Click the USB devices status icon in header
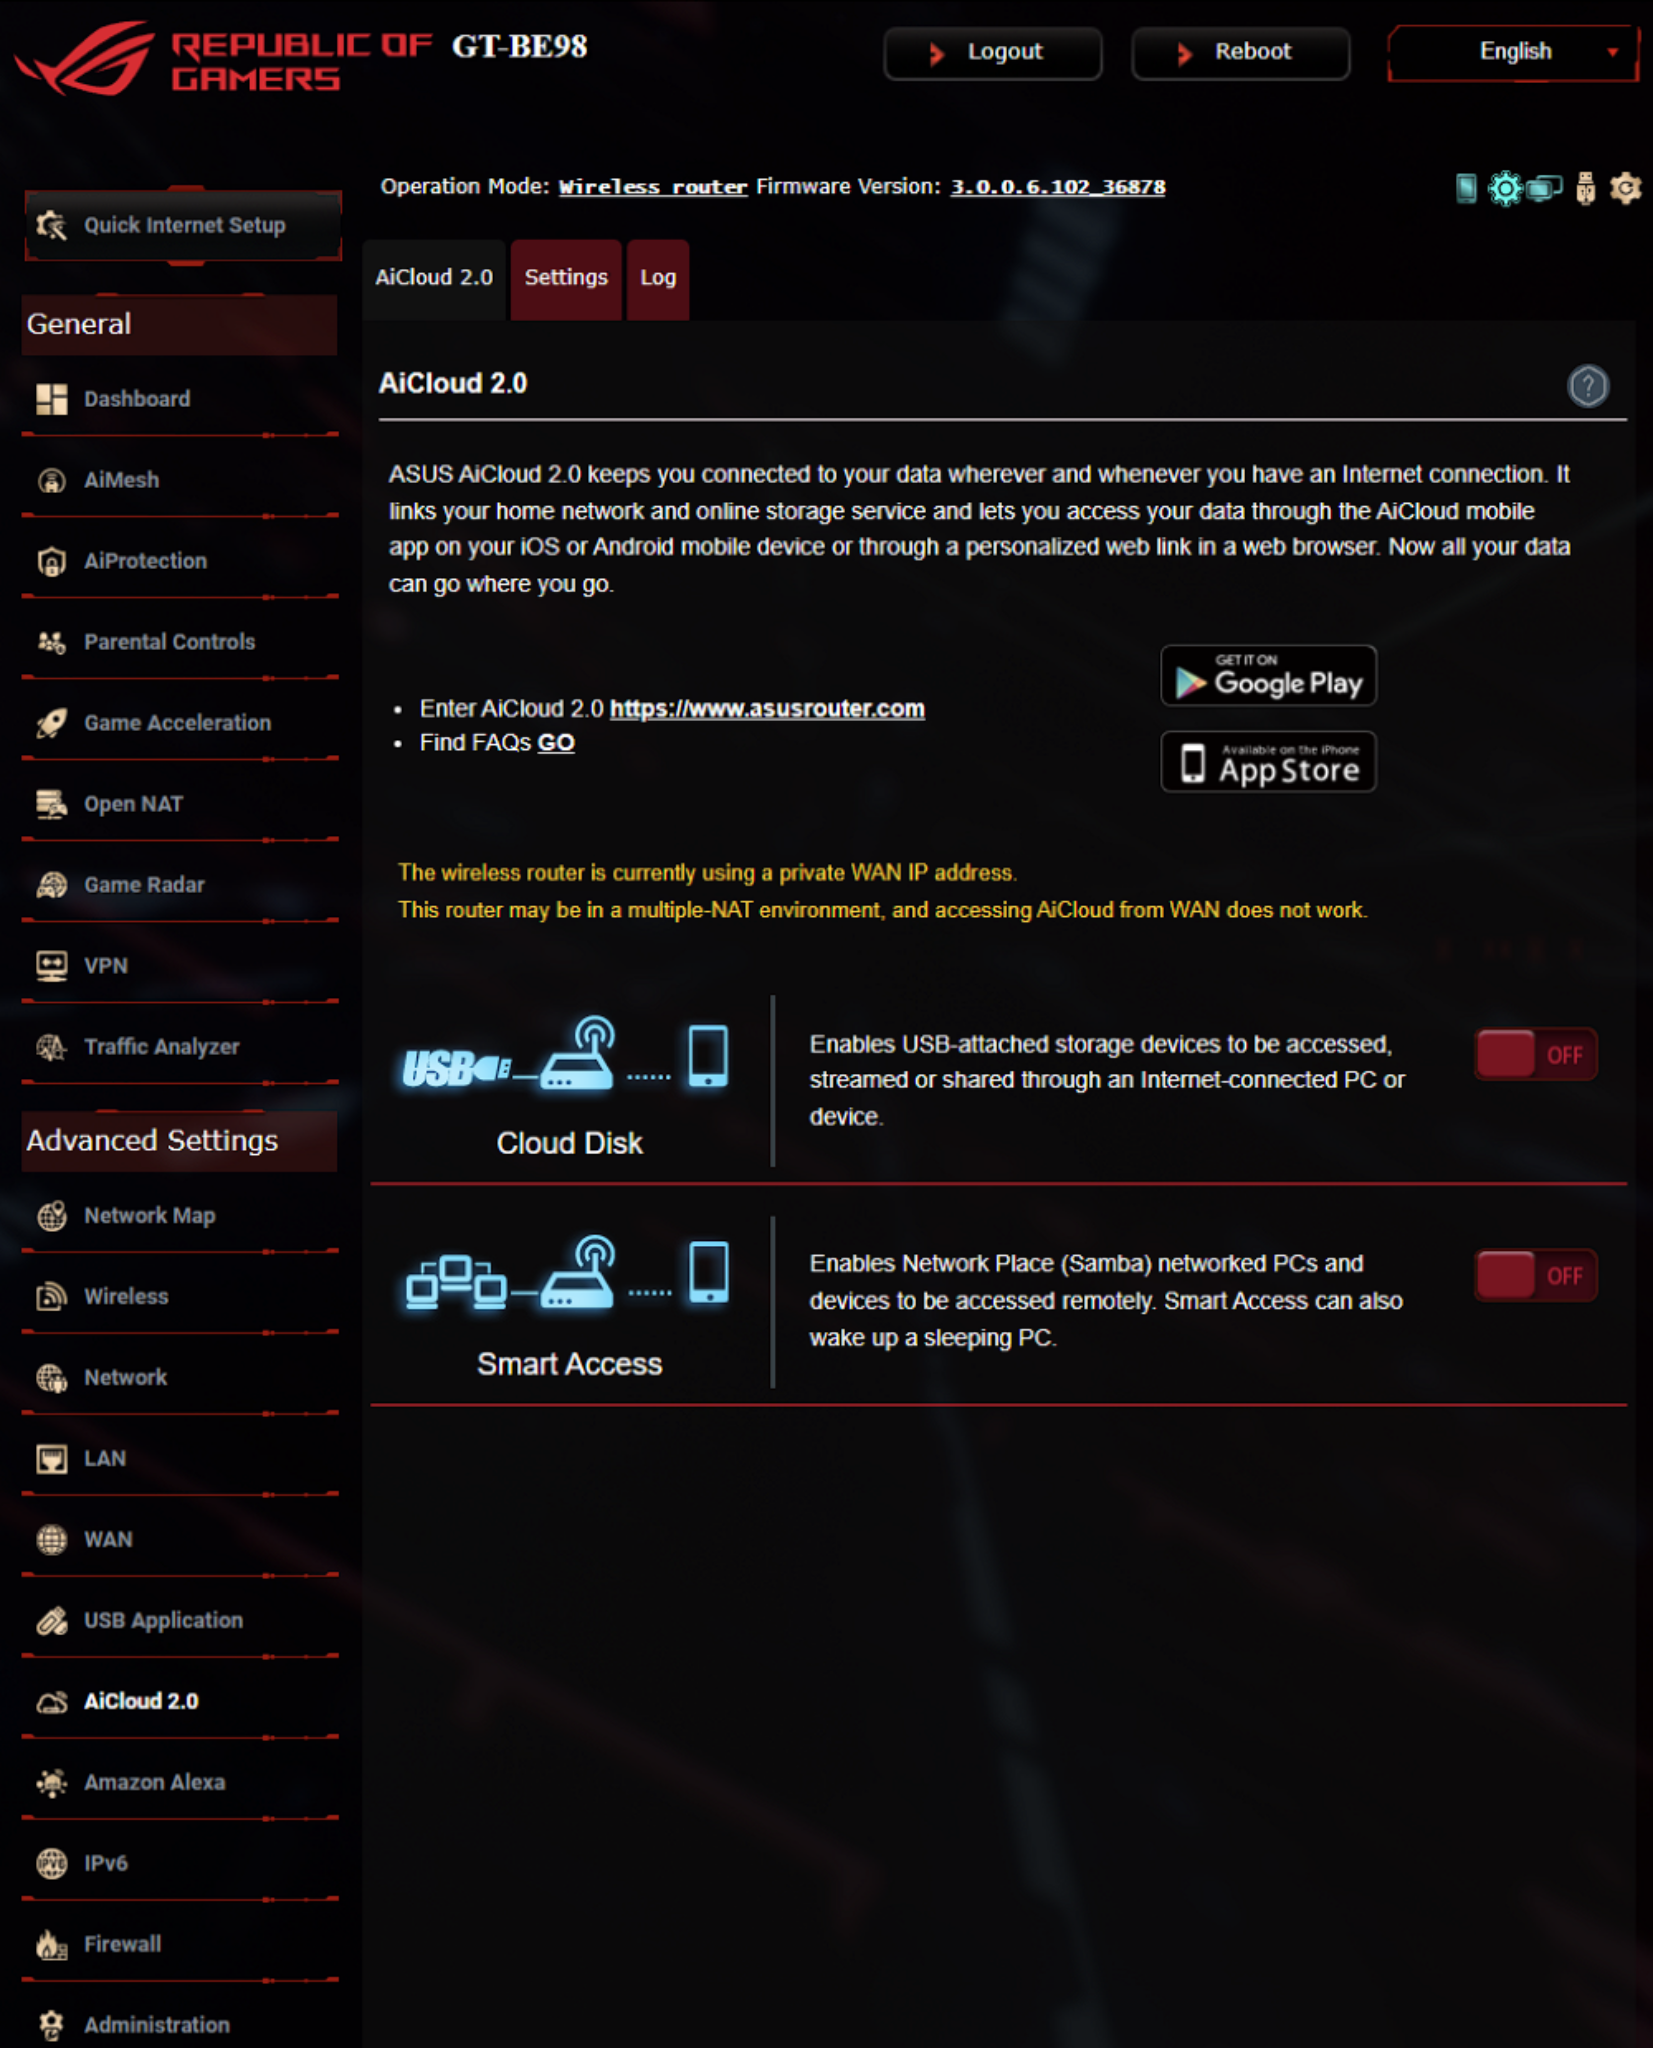This screenshot has width=1653, height=2048. coord(1584,186)
